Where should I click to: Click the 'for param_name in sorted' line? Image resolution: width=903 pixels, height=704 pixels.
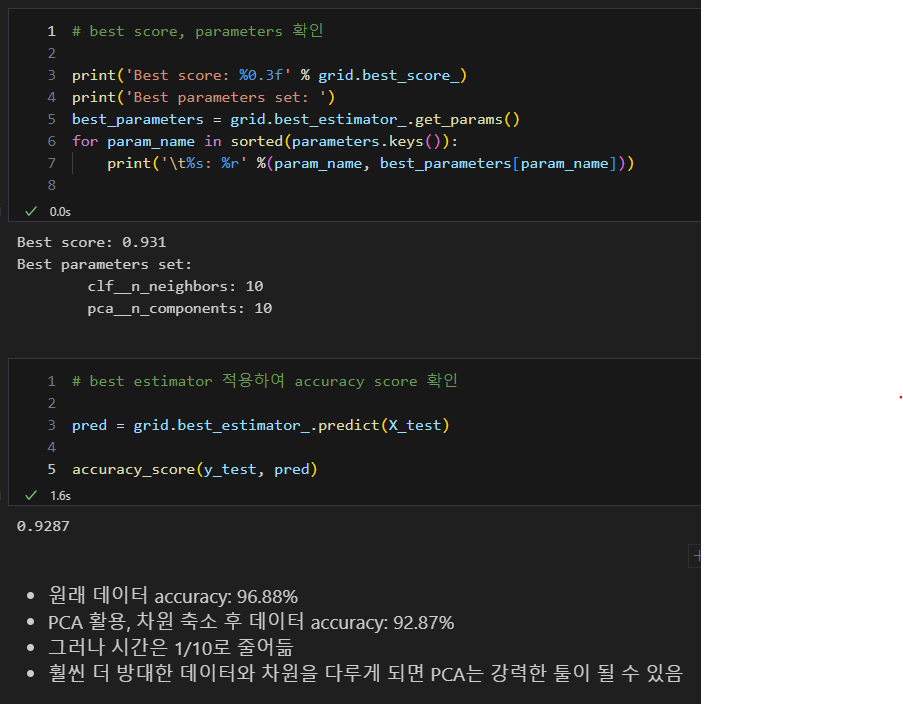click(x=265, y=141)
